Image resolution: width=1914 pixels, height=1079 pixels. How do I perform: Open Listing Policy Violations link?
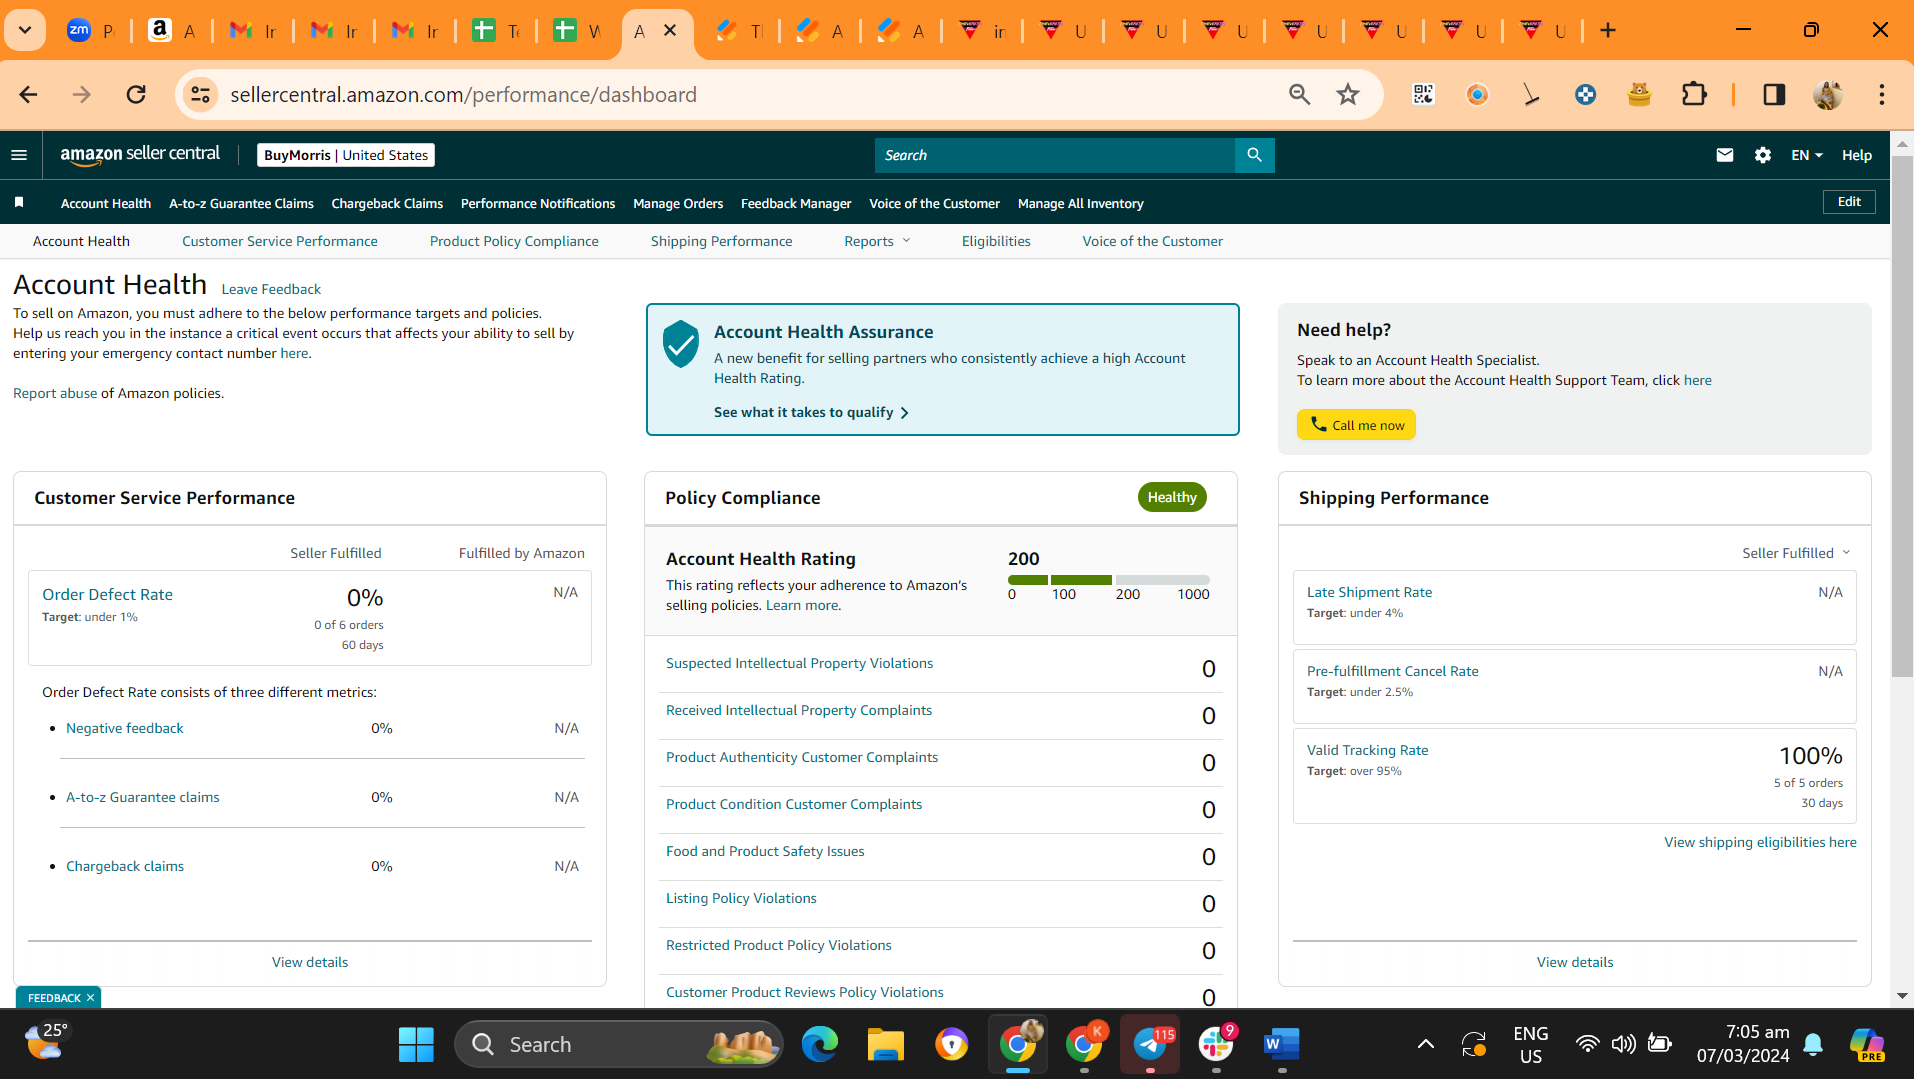click(741, 898)
